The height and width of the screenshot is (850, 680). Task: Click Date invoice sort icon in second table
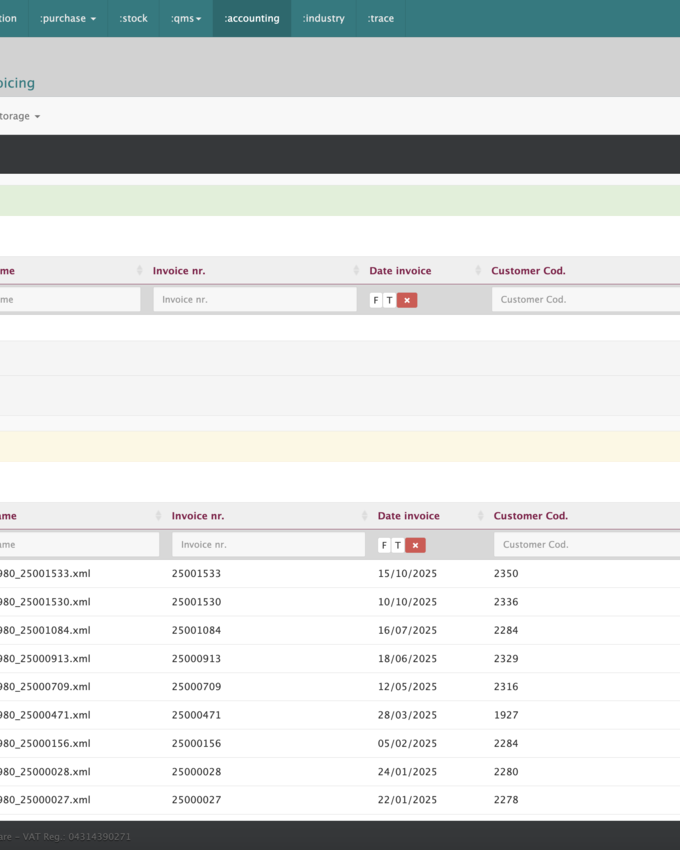click(x=481, y=516)
